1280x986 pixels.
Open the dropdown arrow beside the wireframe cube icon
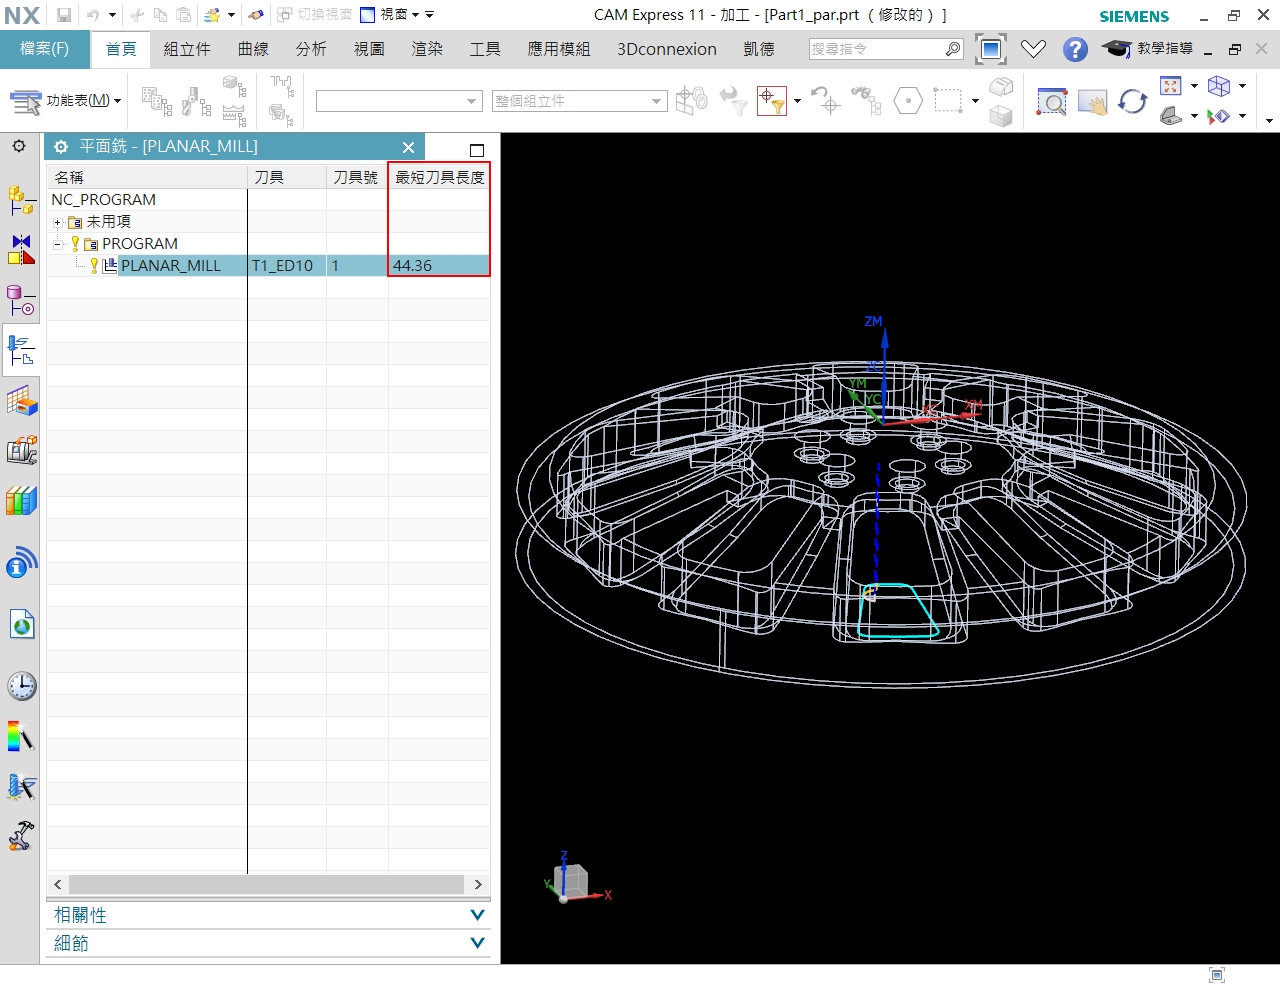point(1242,86)
